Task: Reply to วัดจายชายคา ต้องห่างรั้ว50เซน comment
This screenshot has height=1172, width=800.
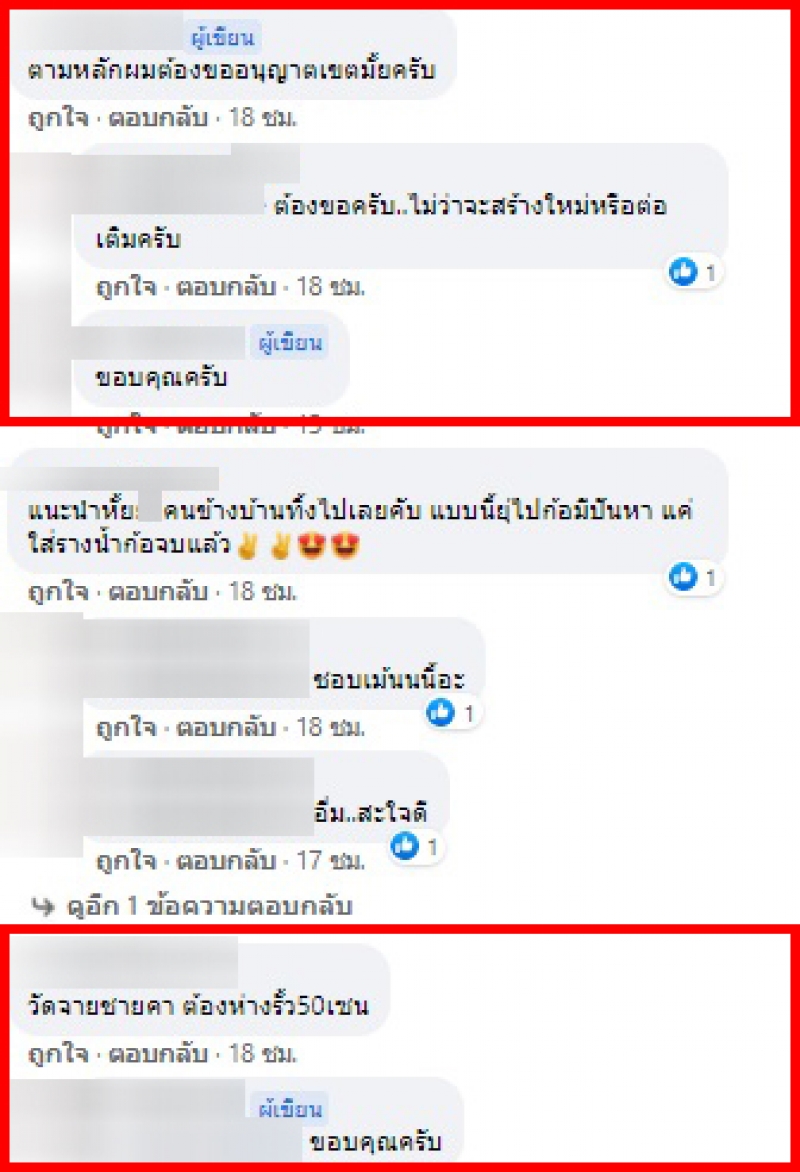Action: click(158, 1054)
